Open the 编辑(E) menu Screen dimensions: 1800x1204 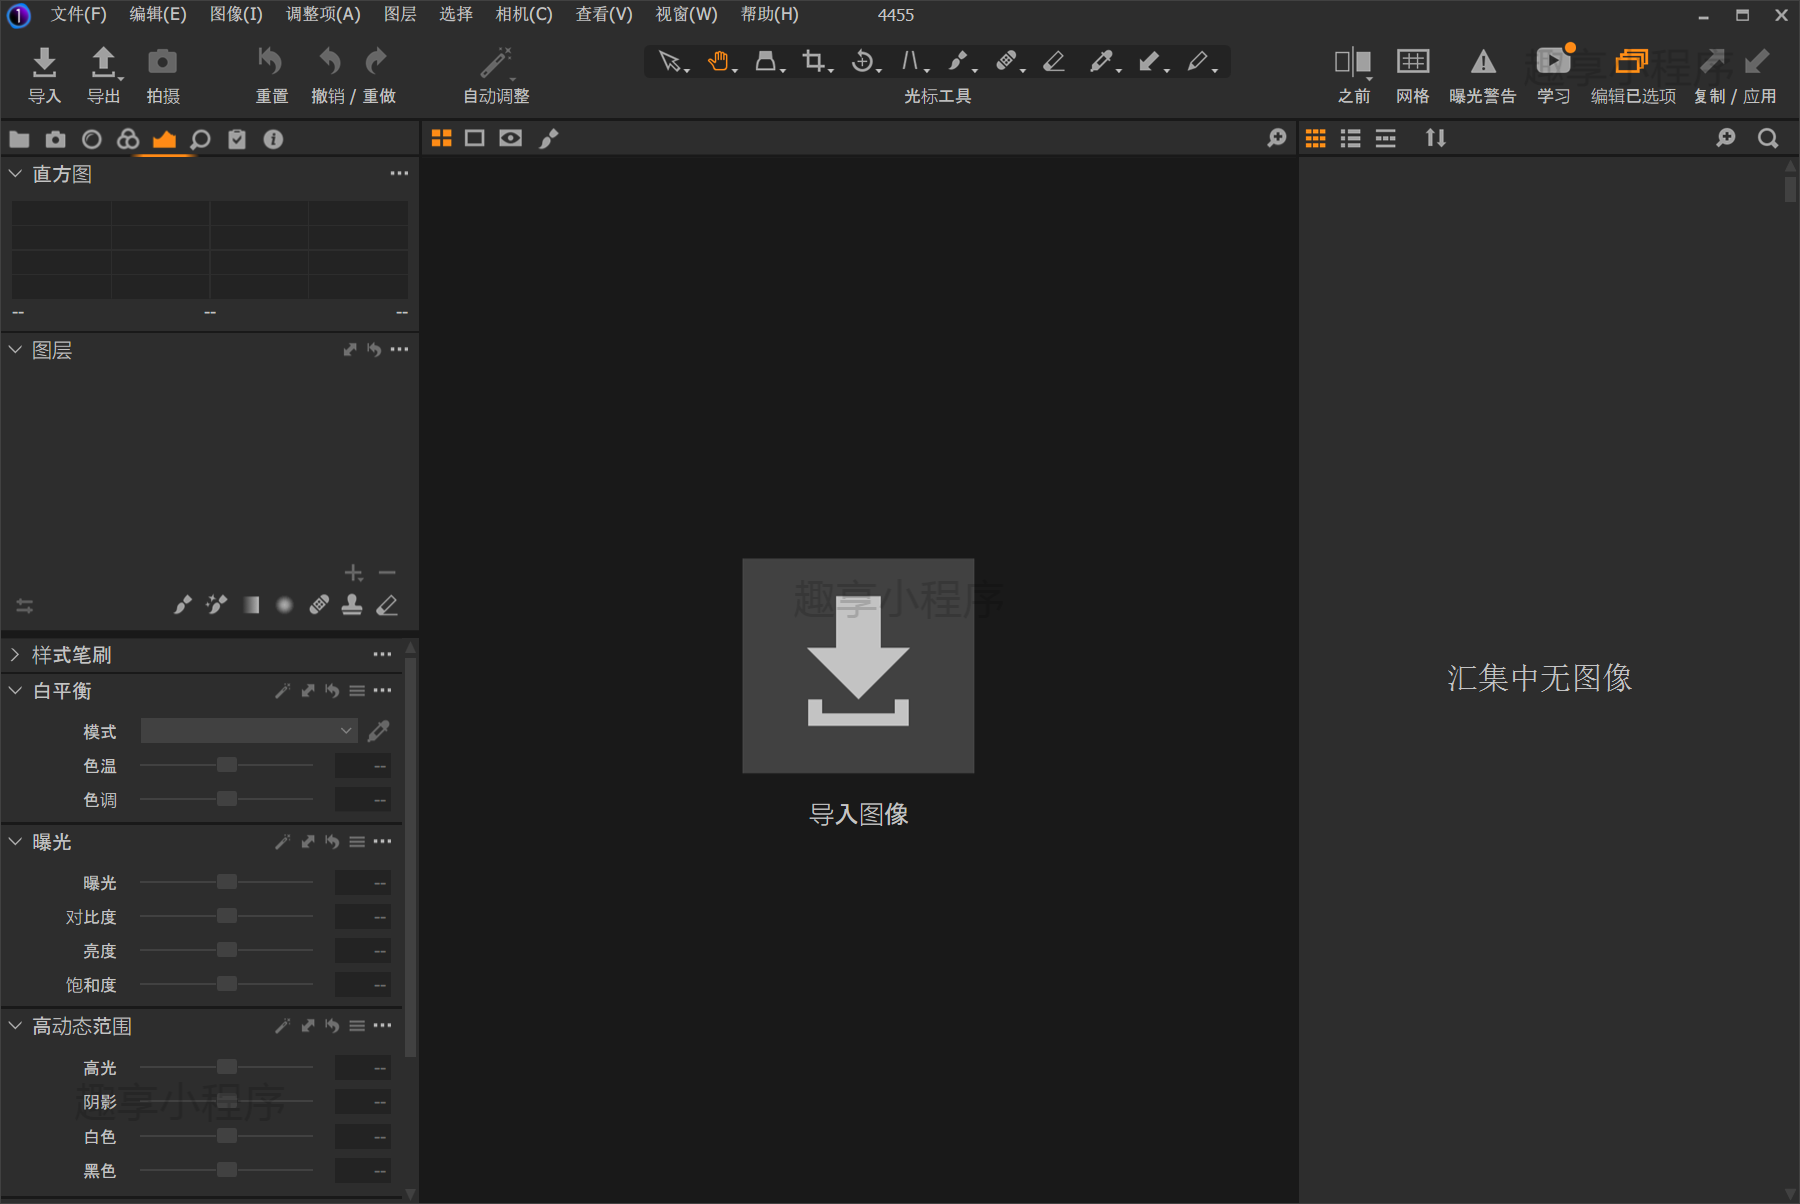[x=158, y=14]
